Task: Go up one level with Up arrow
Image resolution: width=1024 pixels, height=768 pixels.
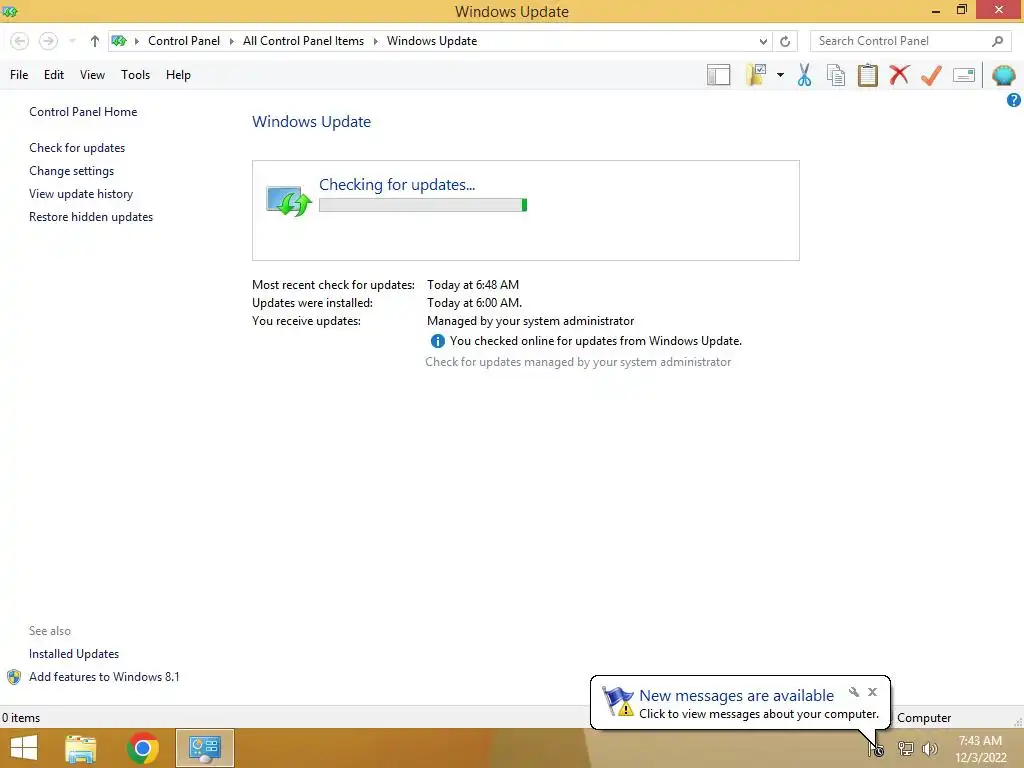Action: click(x=95, y=41)
